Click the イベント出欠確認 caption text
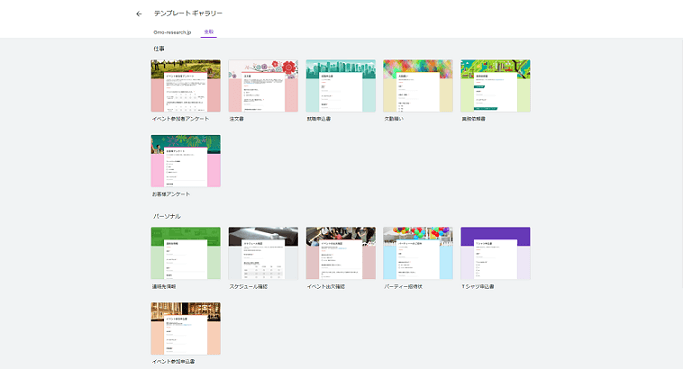Viewport: 683px width, 369px height. coord(326,287)
